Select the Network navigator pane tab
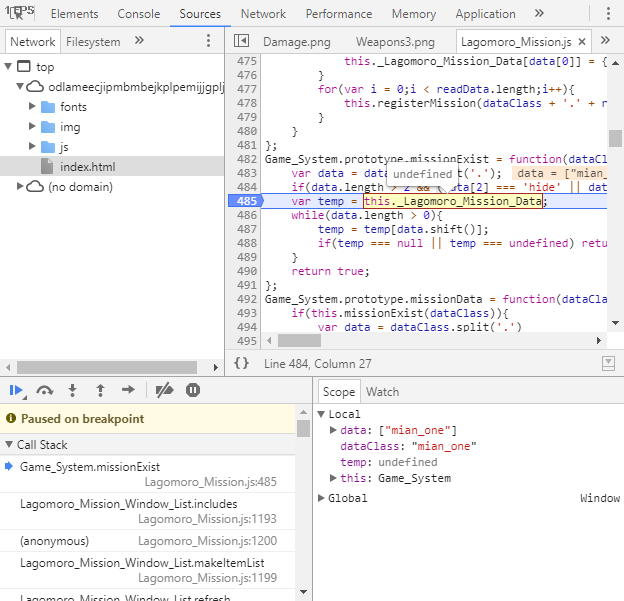624x601 pixels. [x=33, y=41]
